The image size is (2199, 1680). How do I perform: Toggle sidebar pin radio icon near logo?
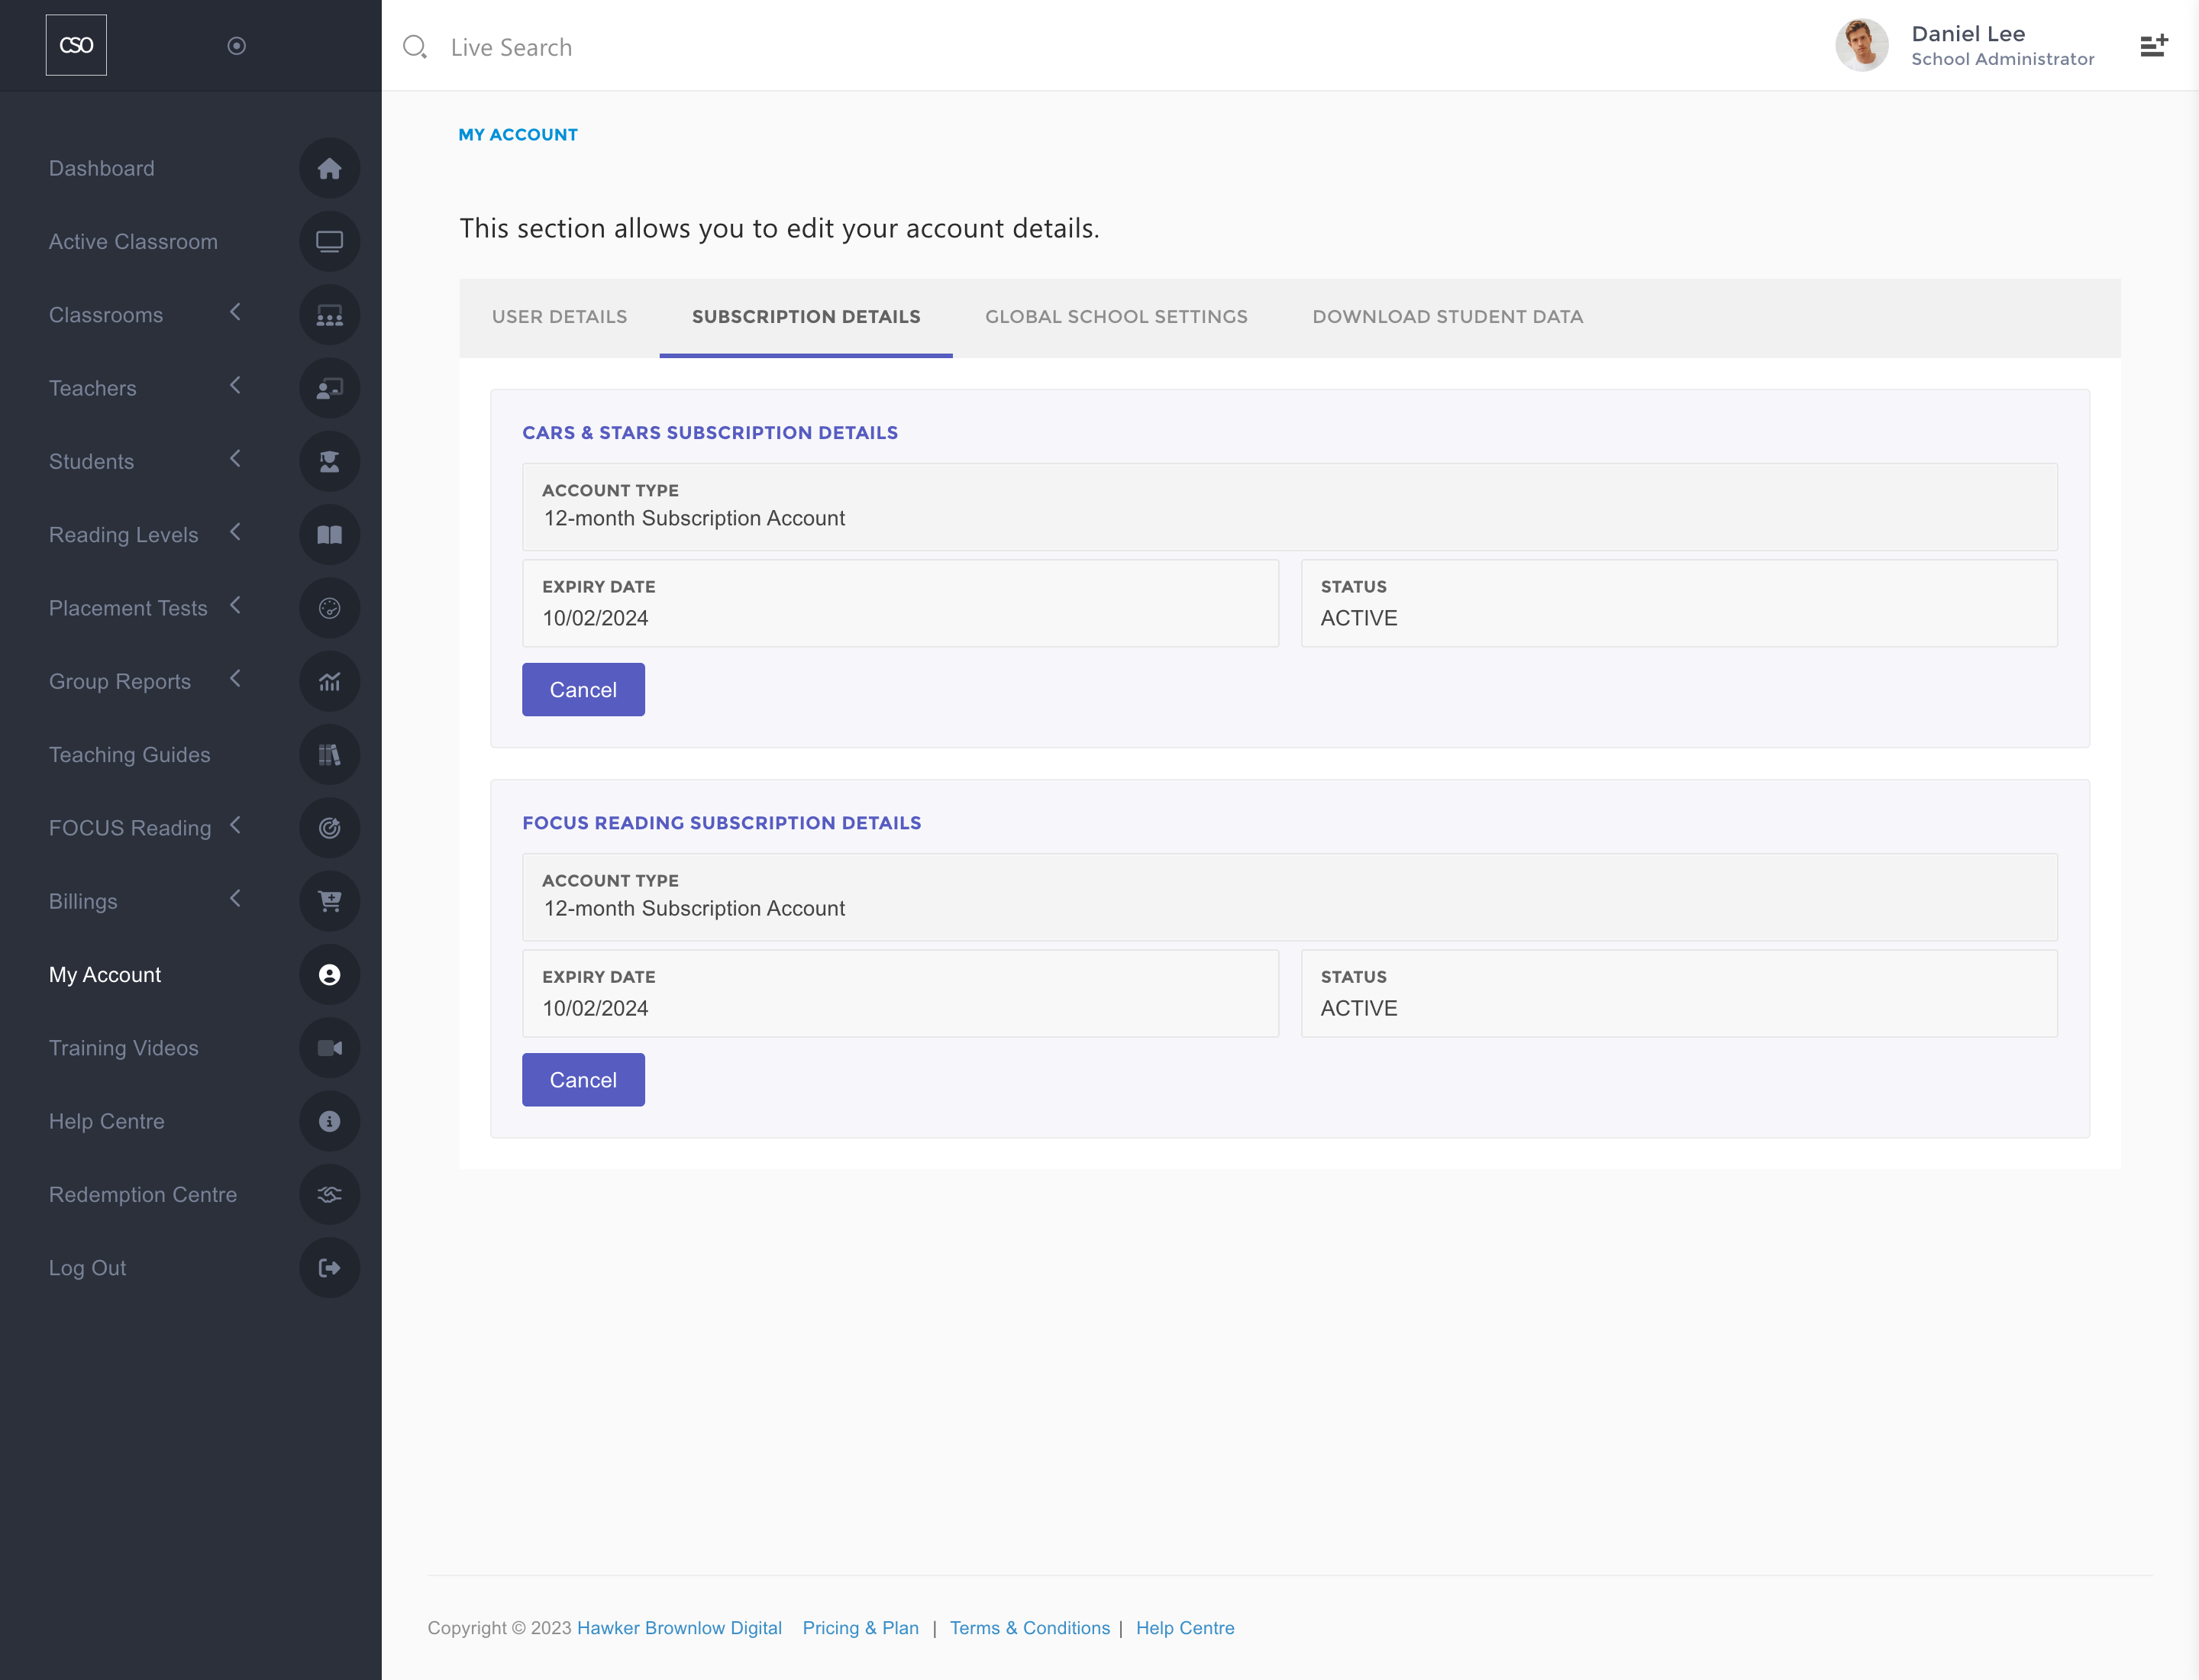tap(237, 46)
